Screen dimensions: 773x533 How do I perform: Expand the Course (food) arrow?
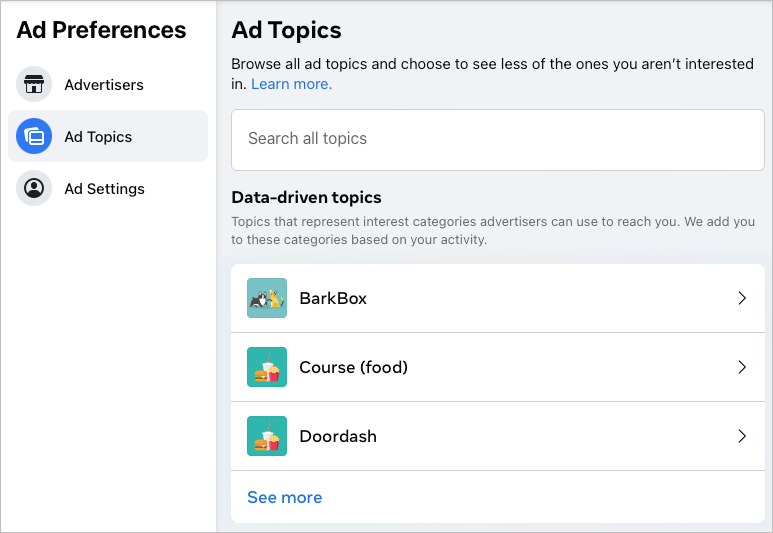[742, 367]
